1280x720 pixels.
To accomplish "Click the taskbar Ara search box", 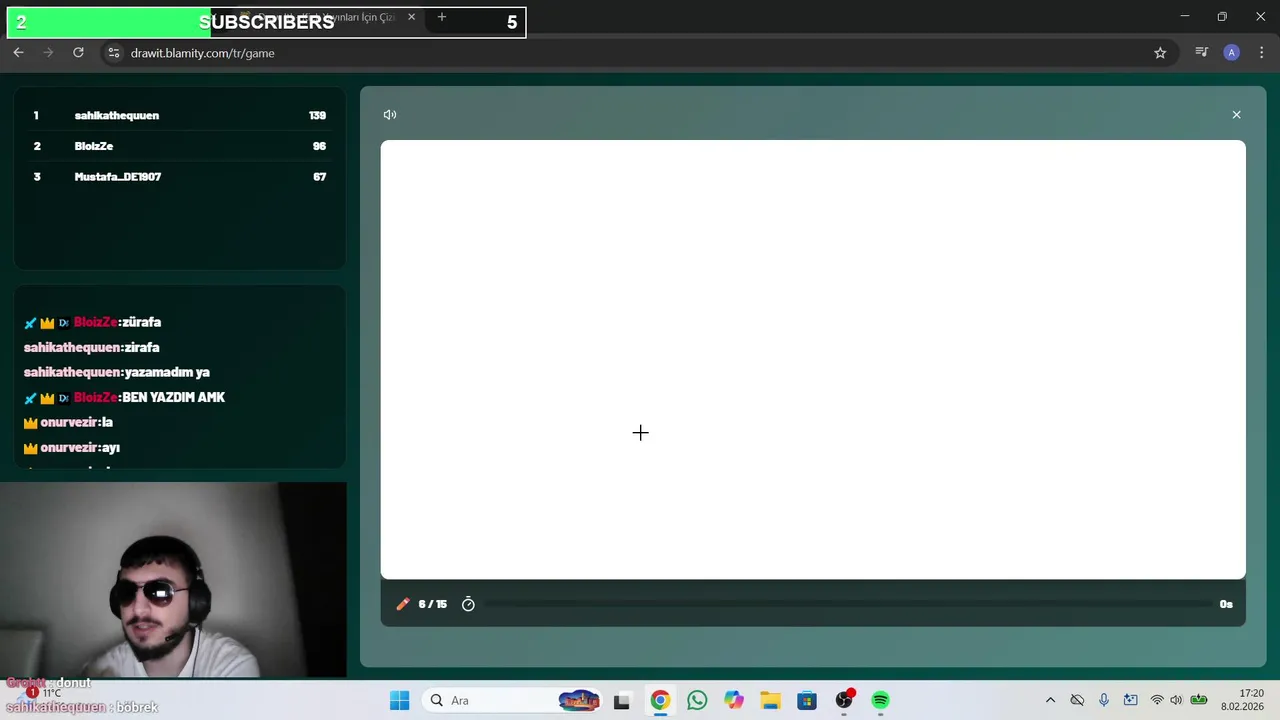I will pyautogui.click(x=512, y=700).
